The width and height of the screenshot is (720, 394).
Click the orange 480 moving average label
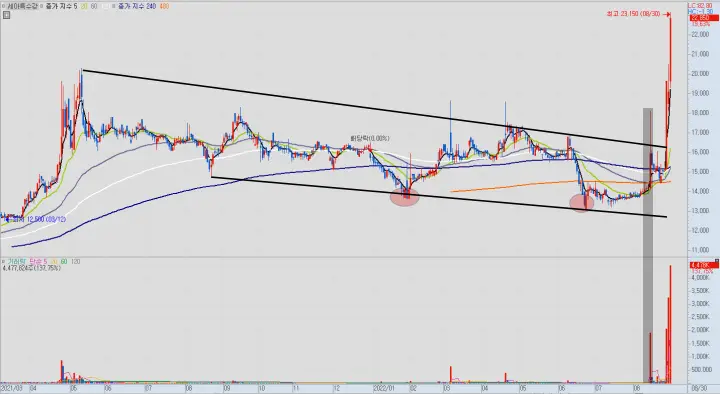(164, 6)
